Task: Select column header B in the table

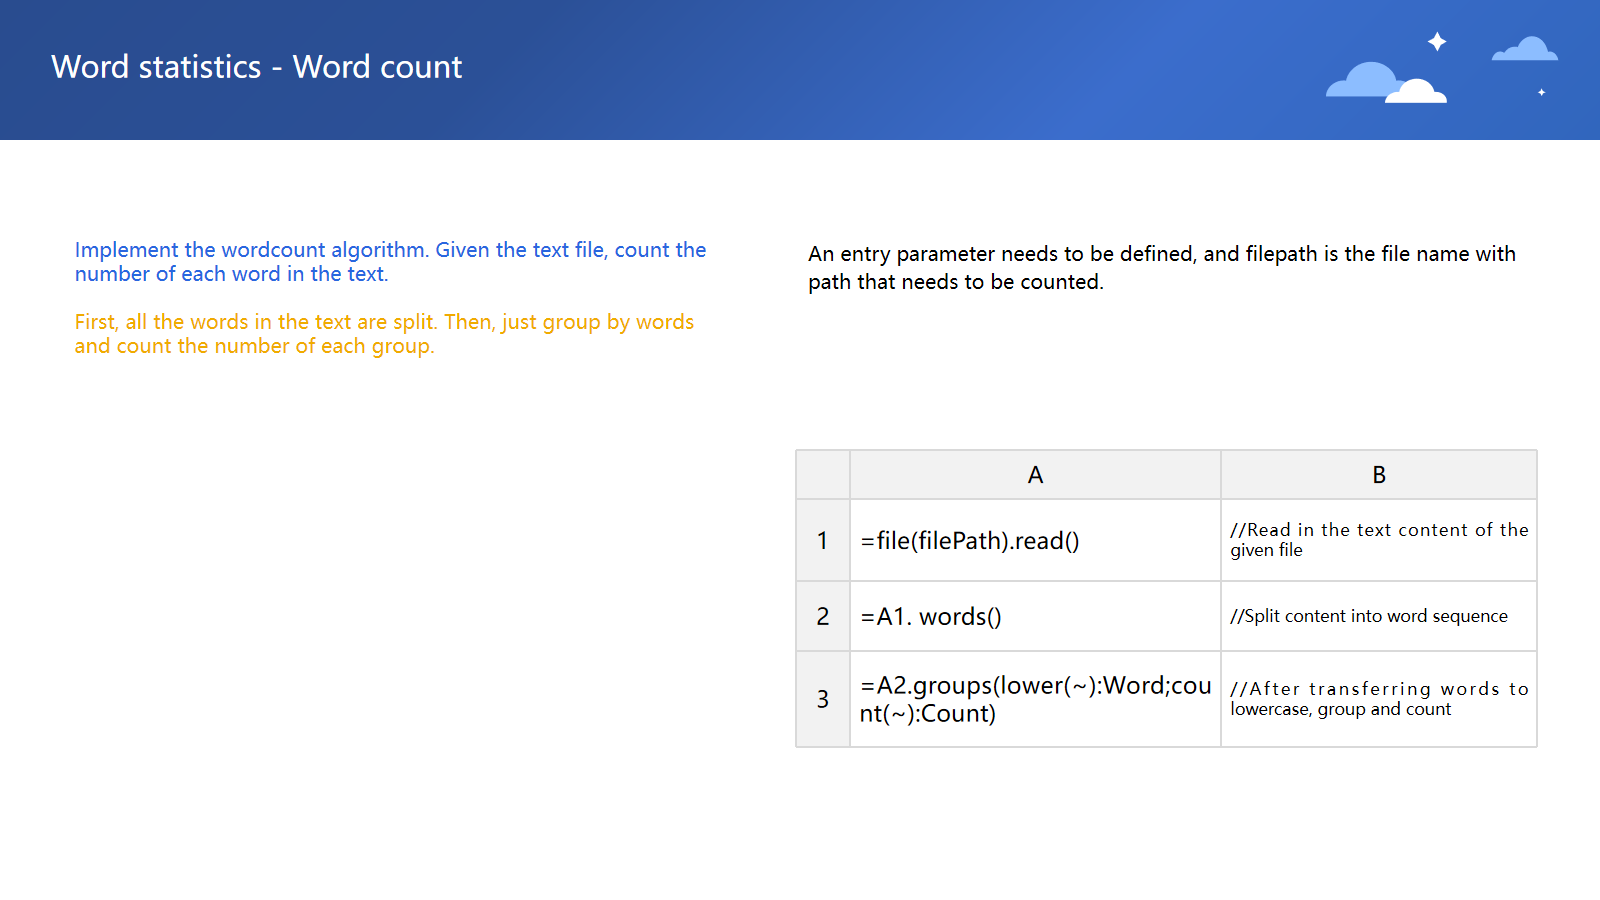Action: (x=1378, y=475)
